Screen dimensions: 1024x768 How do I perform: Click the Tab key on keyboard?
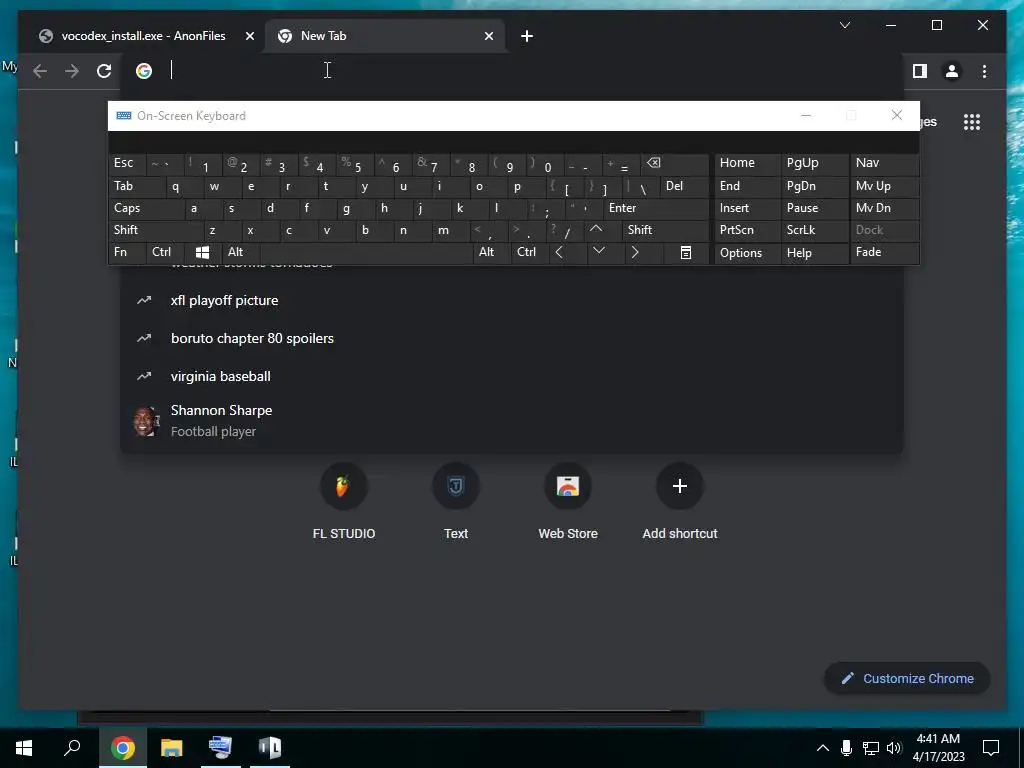click(136, 186)
